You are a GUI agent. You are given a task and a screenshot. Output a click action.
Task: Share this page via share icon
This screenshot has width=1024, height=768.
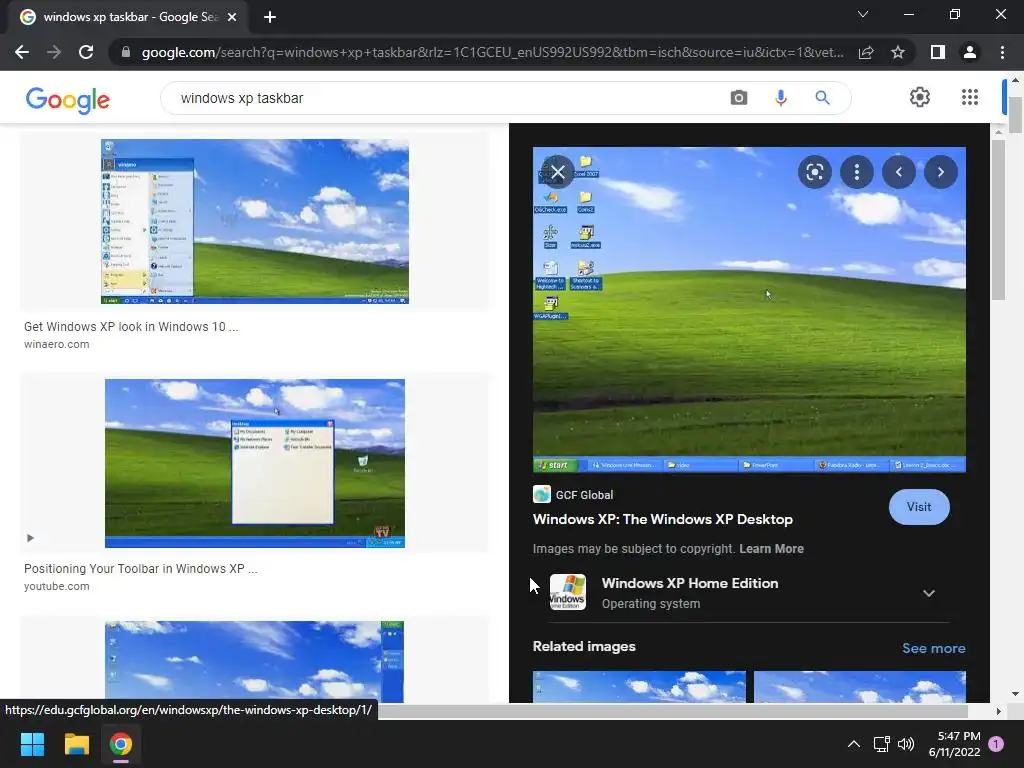point(866,52)
